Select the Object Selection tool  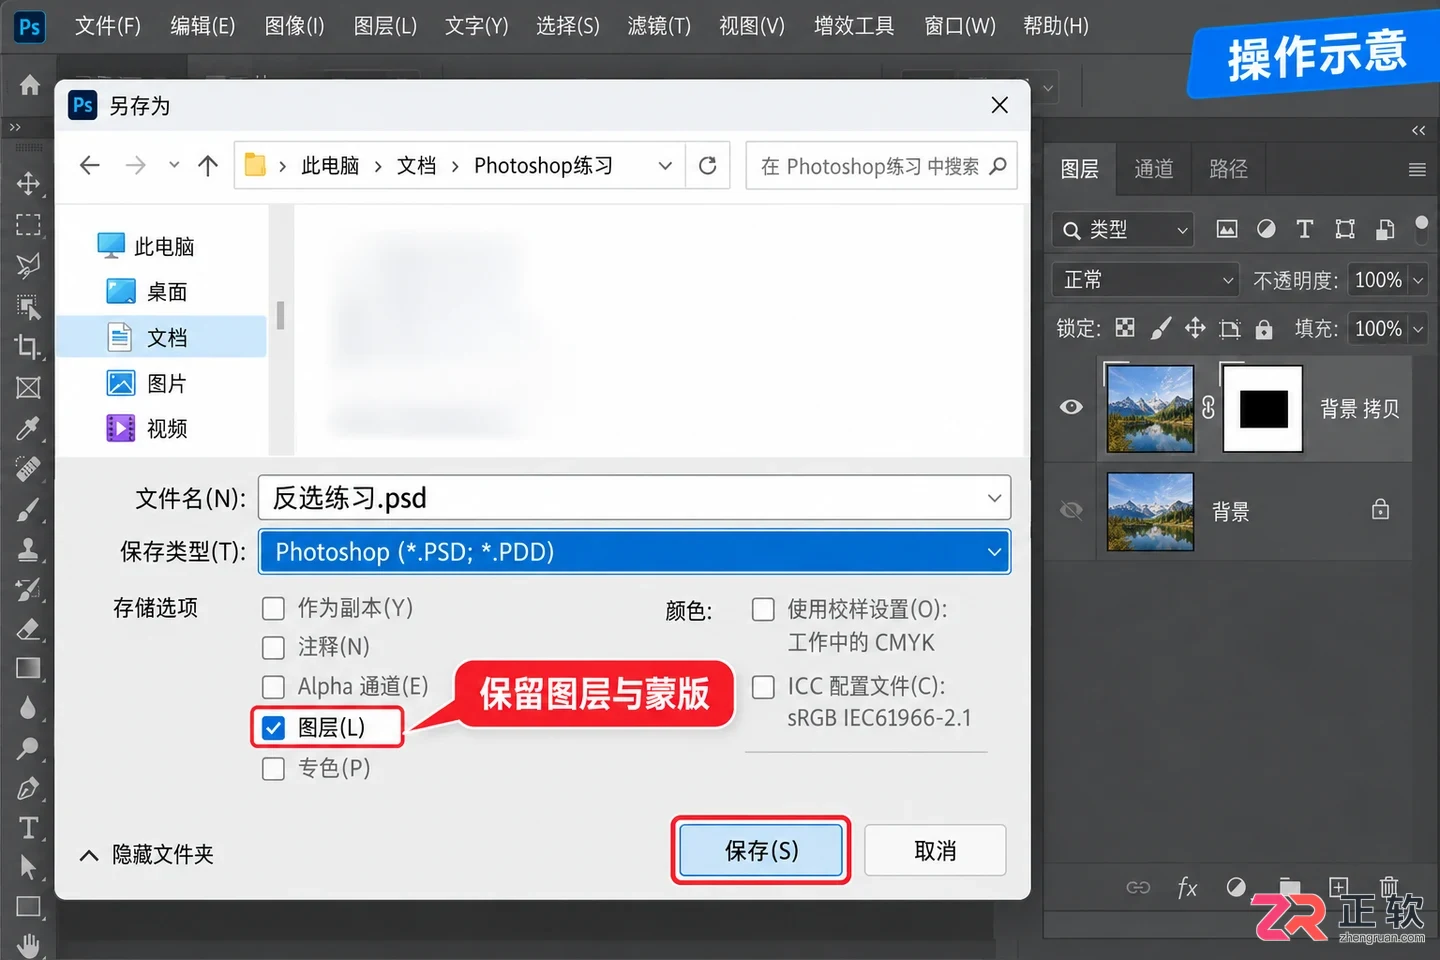(28, 306)
